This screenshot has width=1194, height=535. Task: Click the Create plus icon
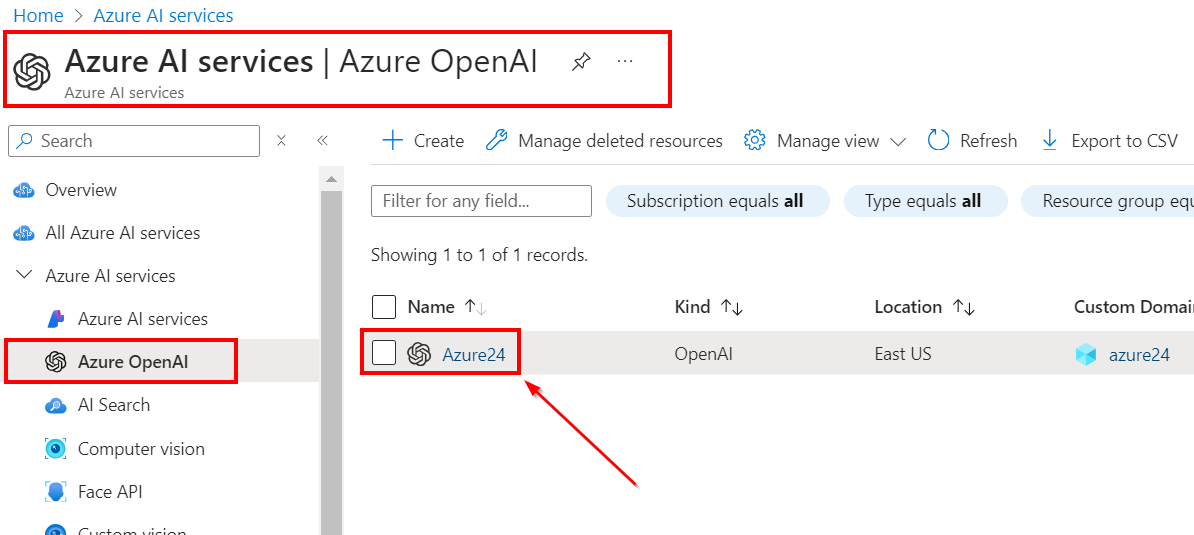point(393,141)
